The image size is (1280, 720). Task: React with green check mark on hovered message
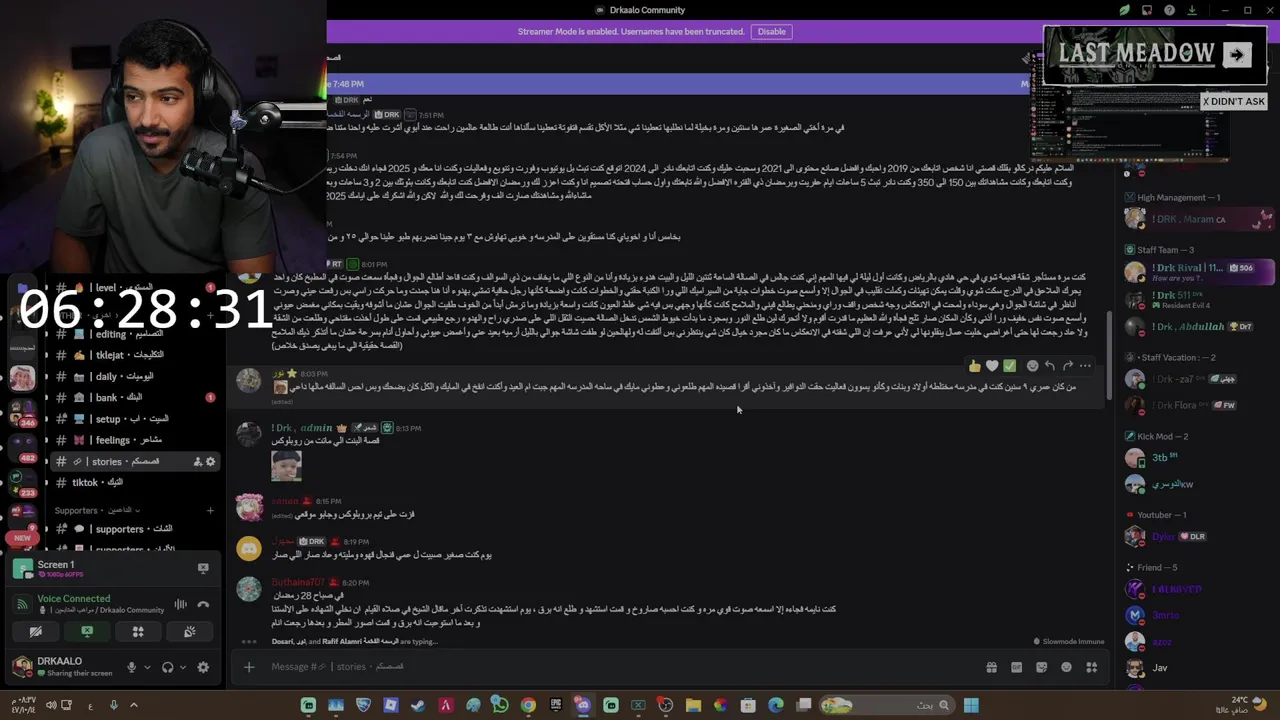click(x=1010, y=366)
